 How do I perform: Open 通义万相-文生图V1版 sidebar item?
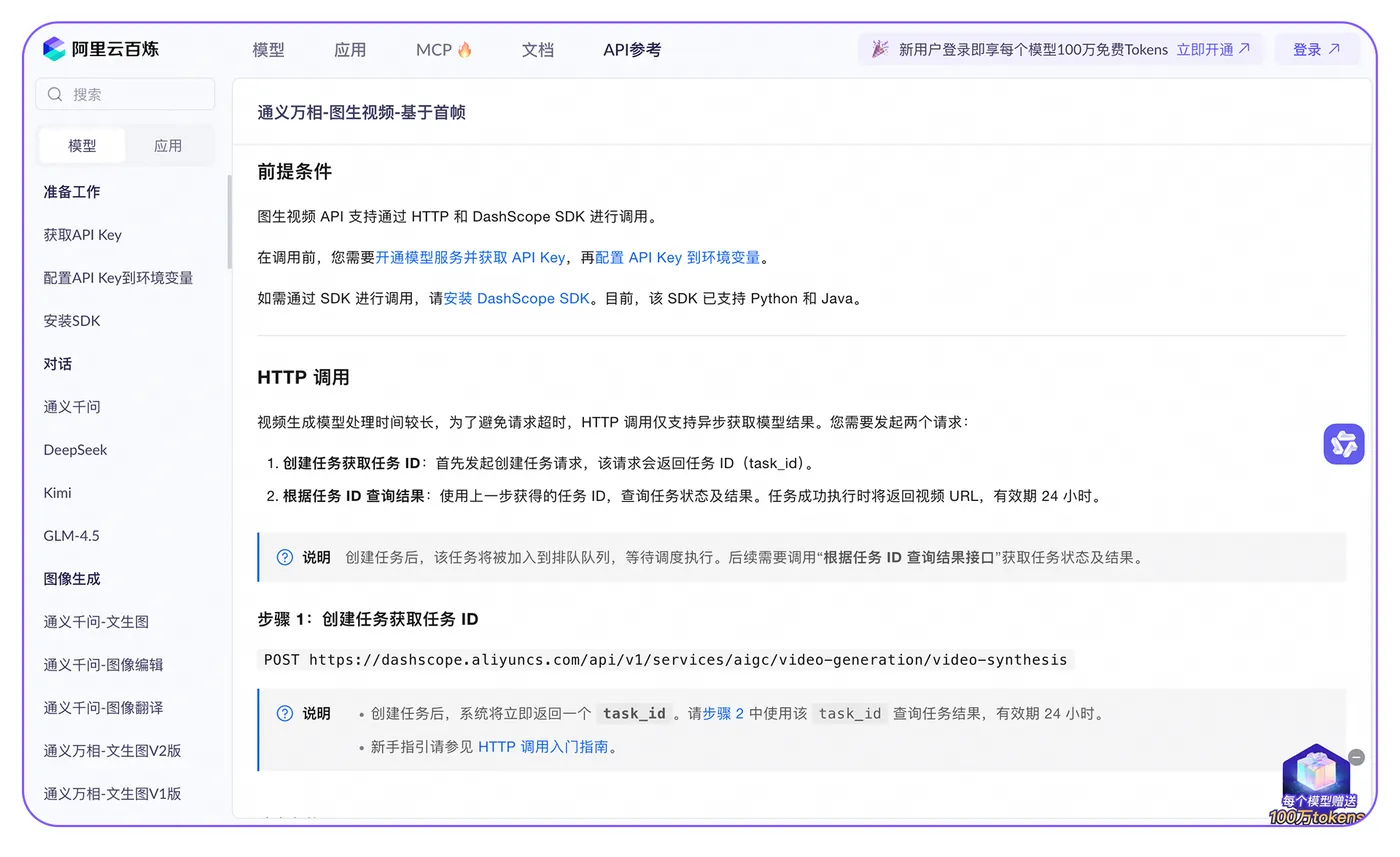[x=112, y=794]
